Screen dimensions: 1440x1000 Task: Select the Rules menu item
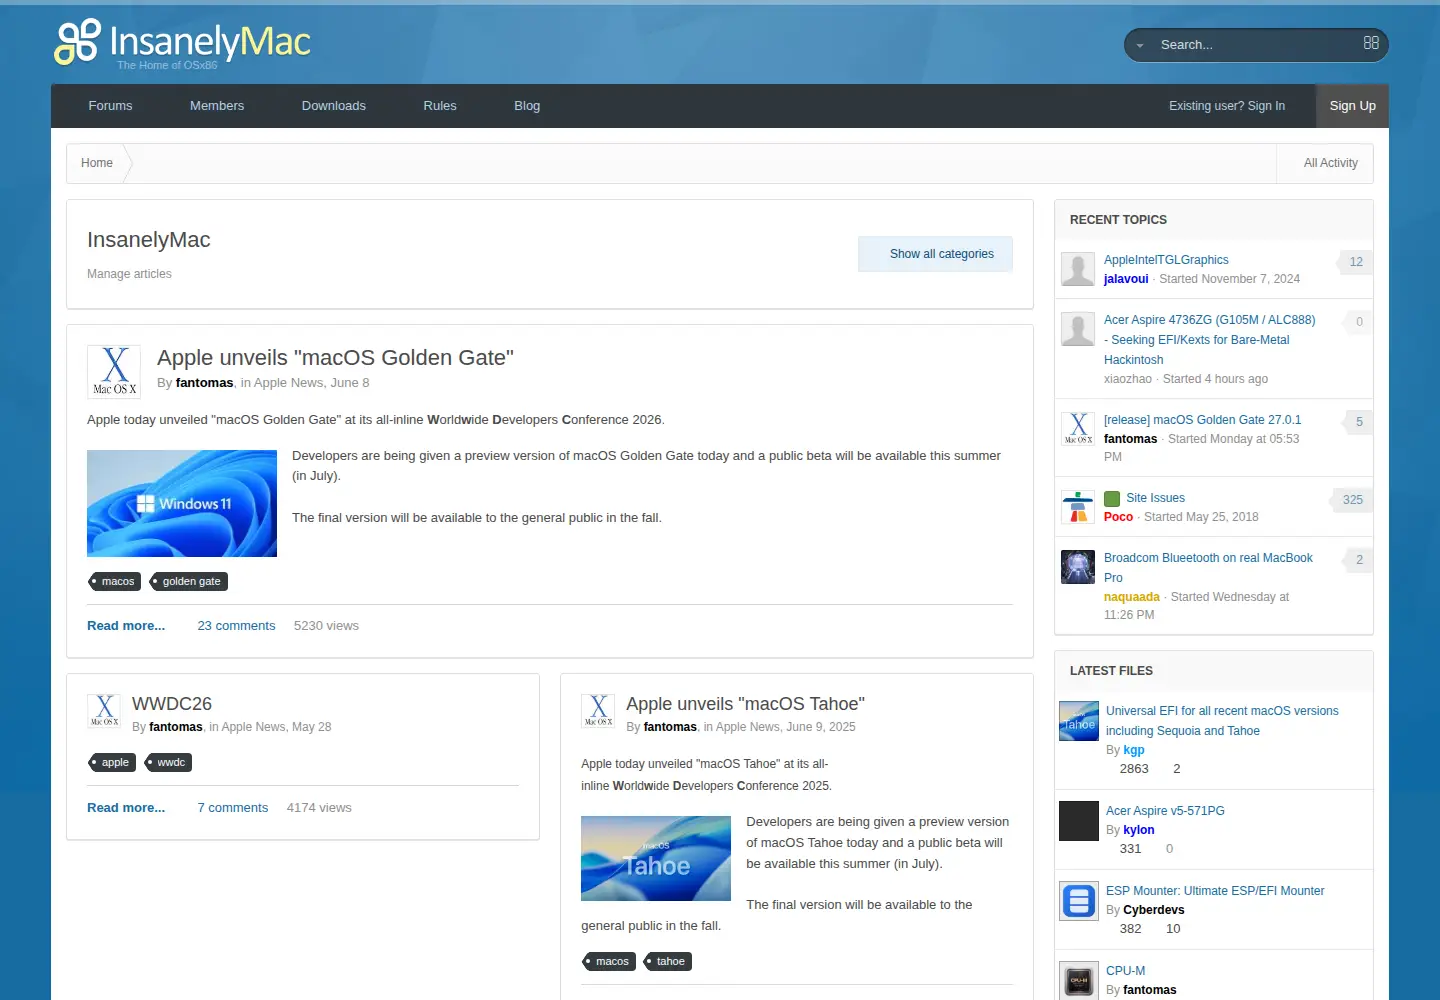tap(440, 106)
